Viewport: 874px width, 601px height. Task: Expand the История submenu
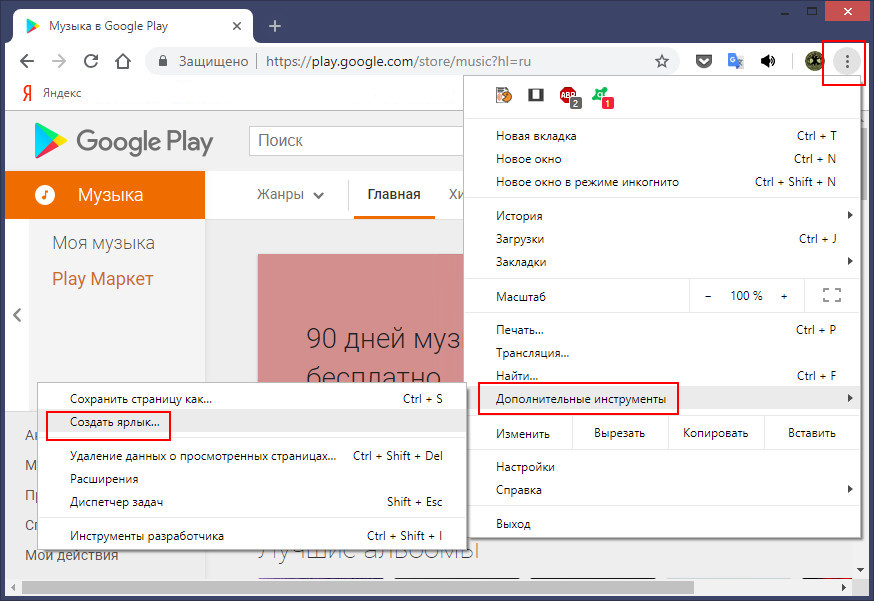(x=662, y=216)
